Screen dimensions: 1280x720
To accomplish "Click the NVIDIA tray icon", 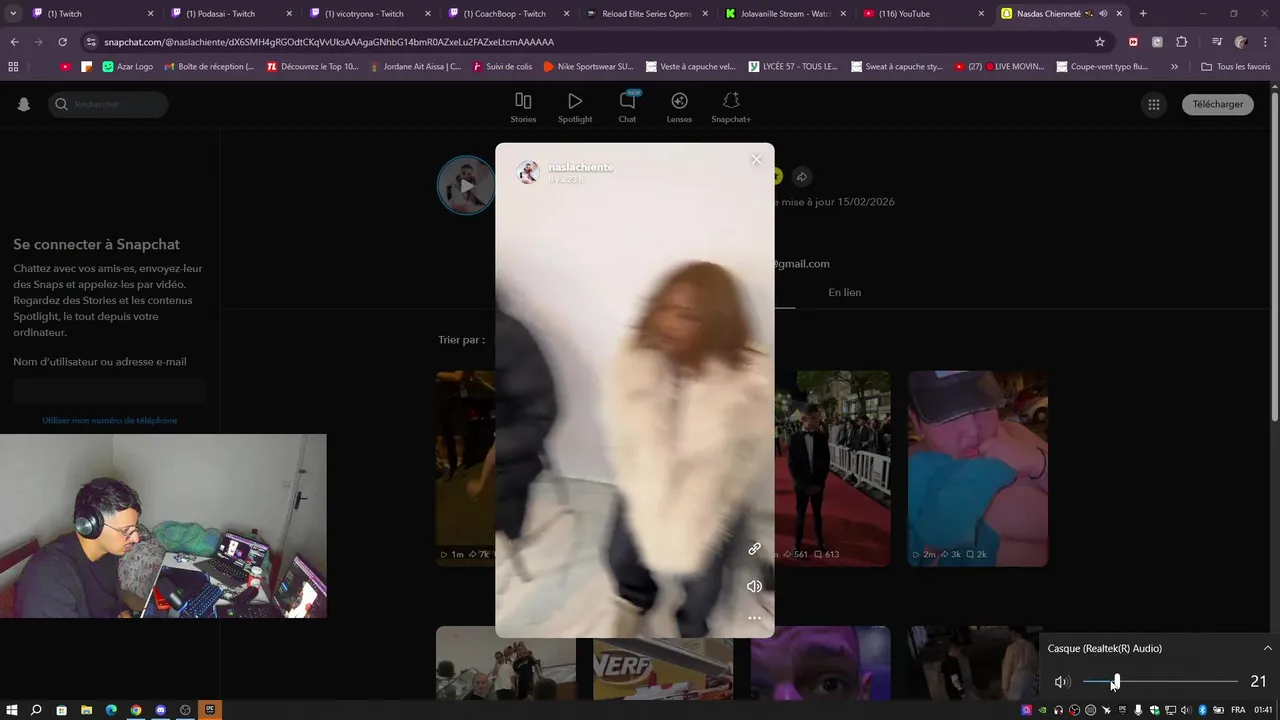I will point(1042,710).
